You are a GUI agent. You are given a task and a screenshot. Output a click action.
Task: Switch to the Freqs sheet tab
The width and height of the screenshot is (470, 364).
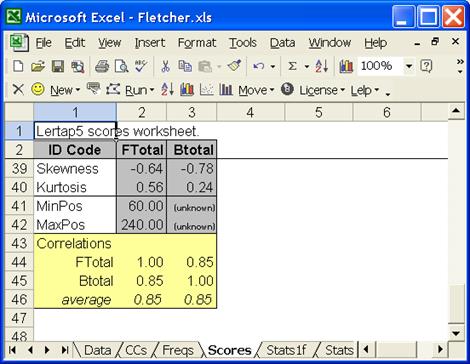tap(178, 350)
